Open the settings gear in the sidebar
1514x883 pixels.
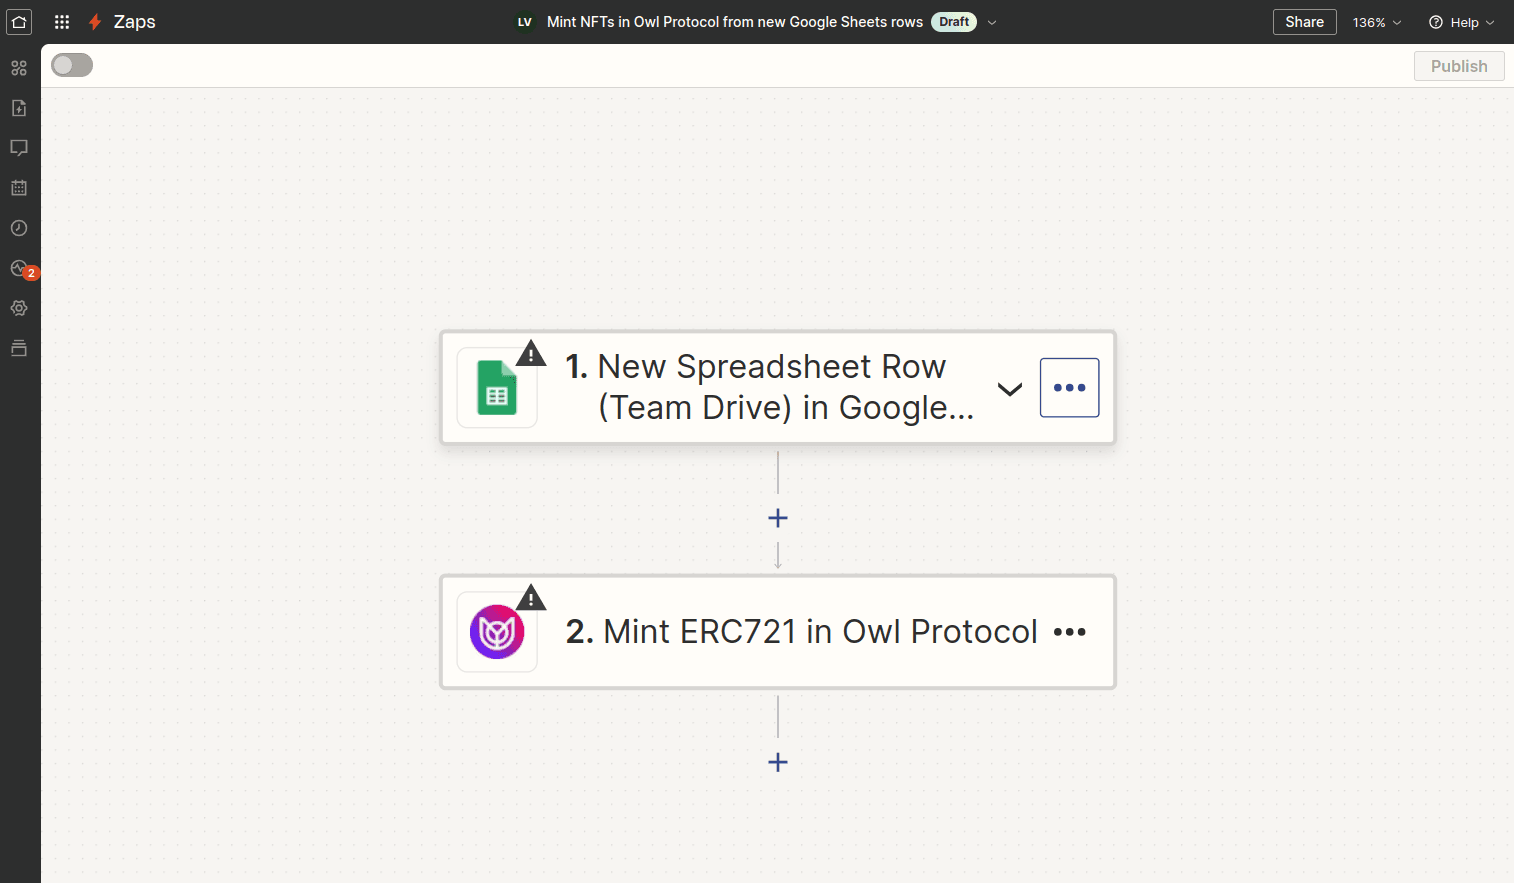[19, 308]
